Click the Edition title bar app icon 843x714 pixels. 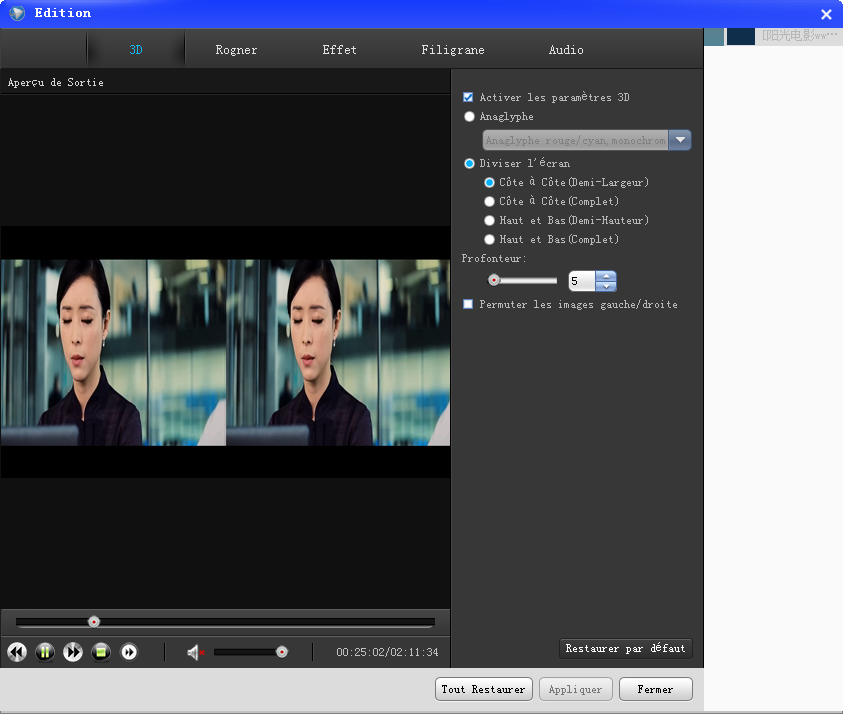pyautogui.click(x=17, y=13)
